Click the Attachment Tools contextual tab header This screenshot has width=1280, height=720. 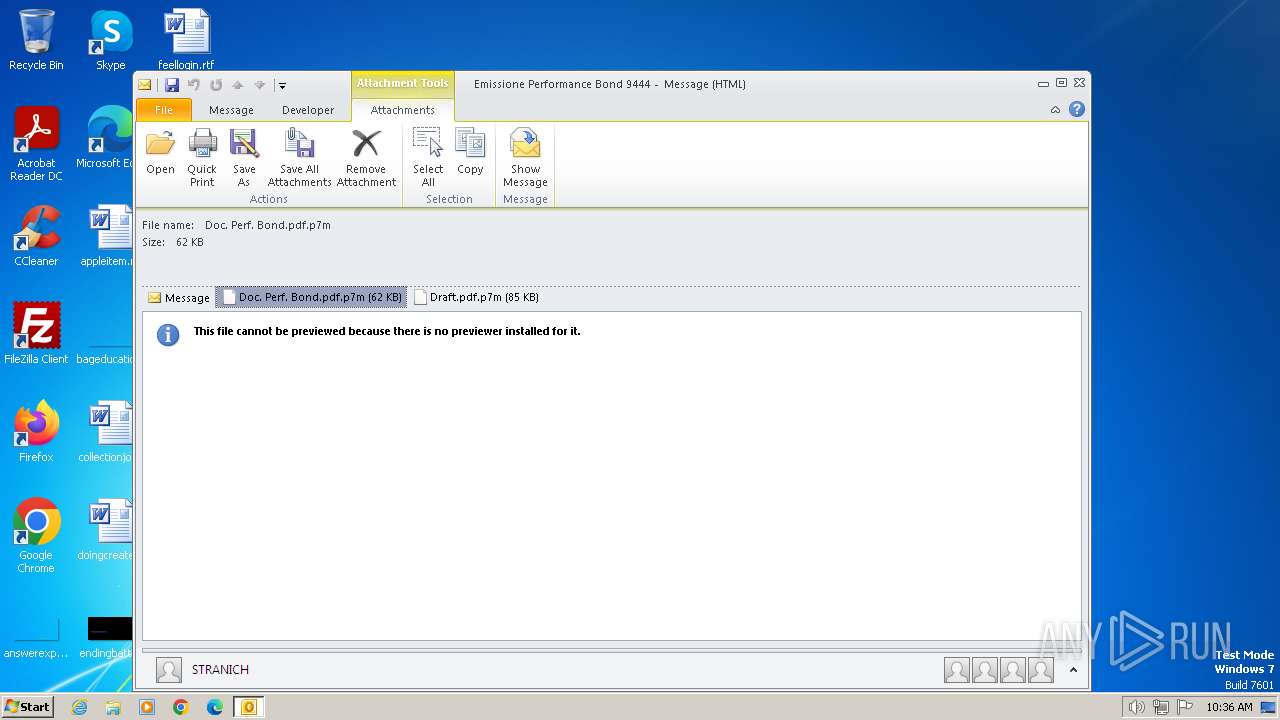[403, 84]
